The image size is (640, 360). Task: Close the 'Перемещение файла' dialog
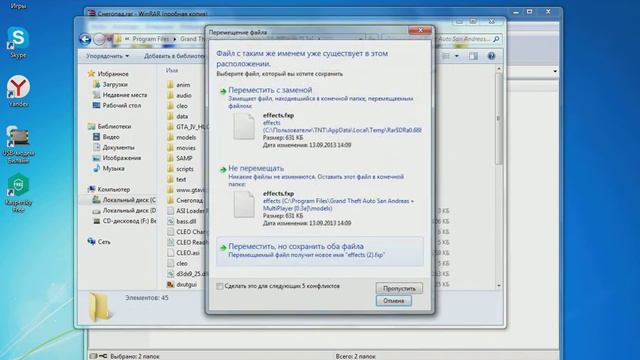point(420,30)
